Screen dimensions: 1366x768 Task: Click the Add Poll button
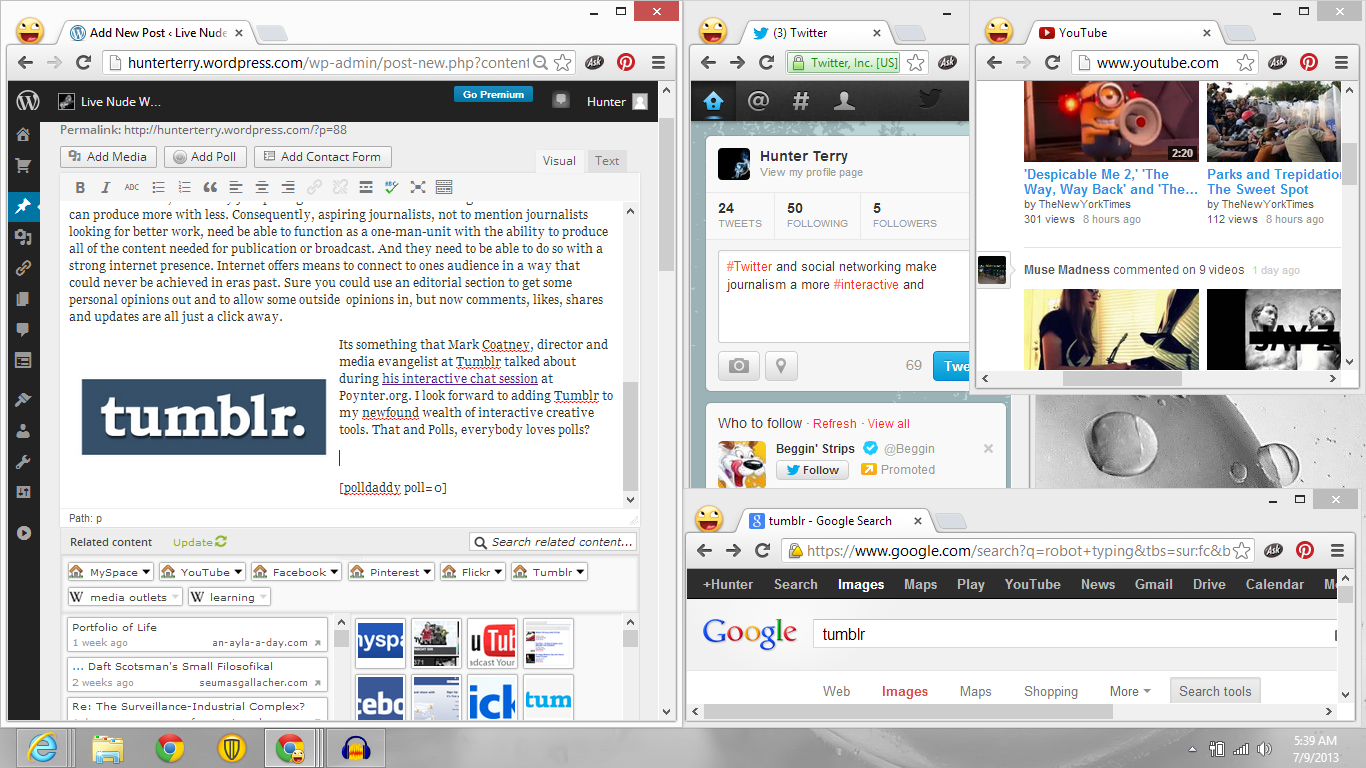click(x=205, y=157)
